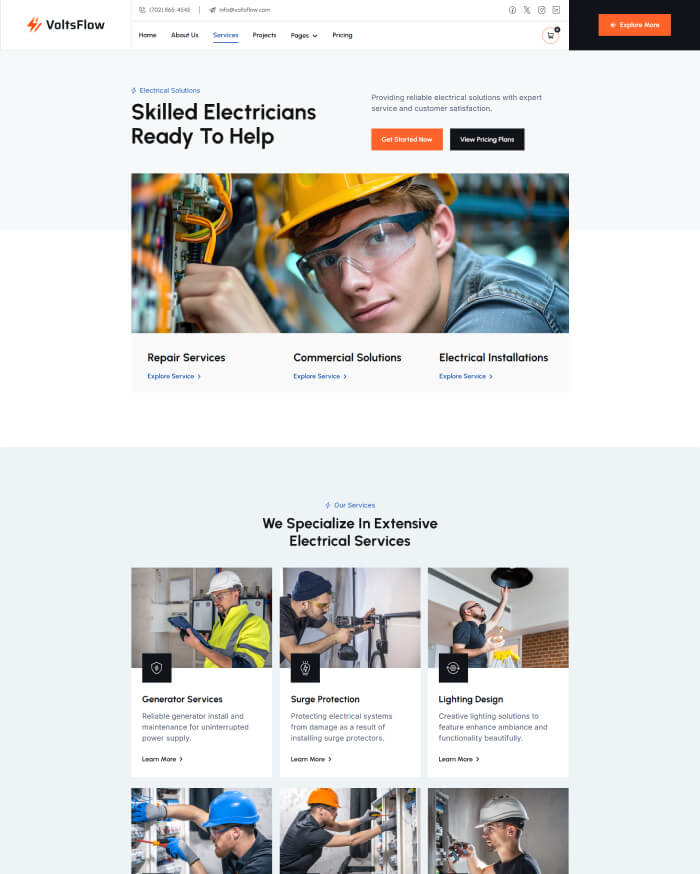
Task: Open the Pricing menu item
Action: click(x=342, y=35)
